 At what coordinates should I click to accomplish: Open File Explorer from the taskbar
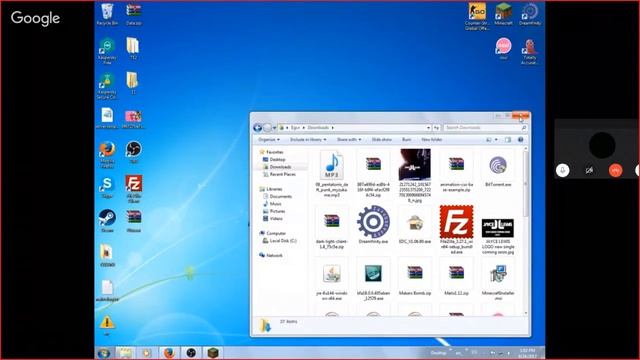tap(125, 353)
